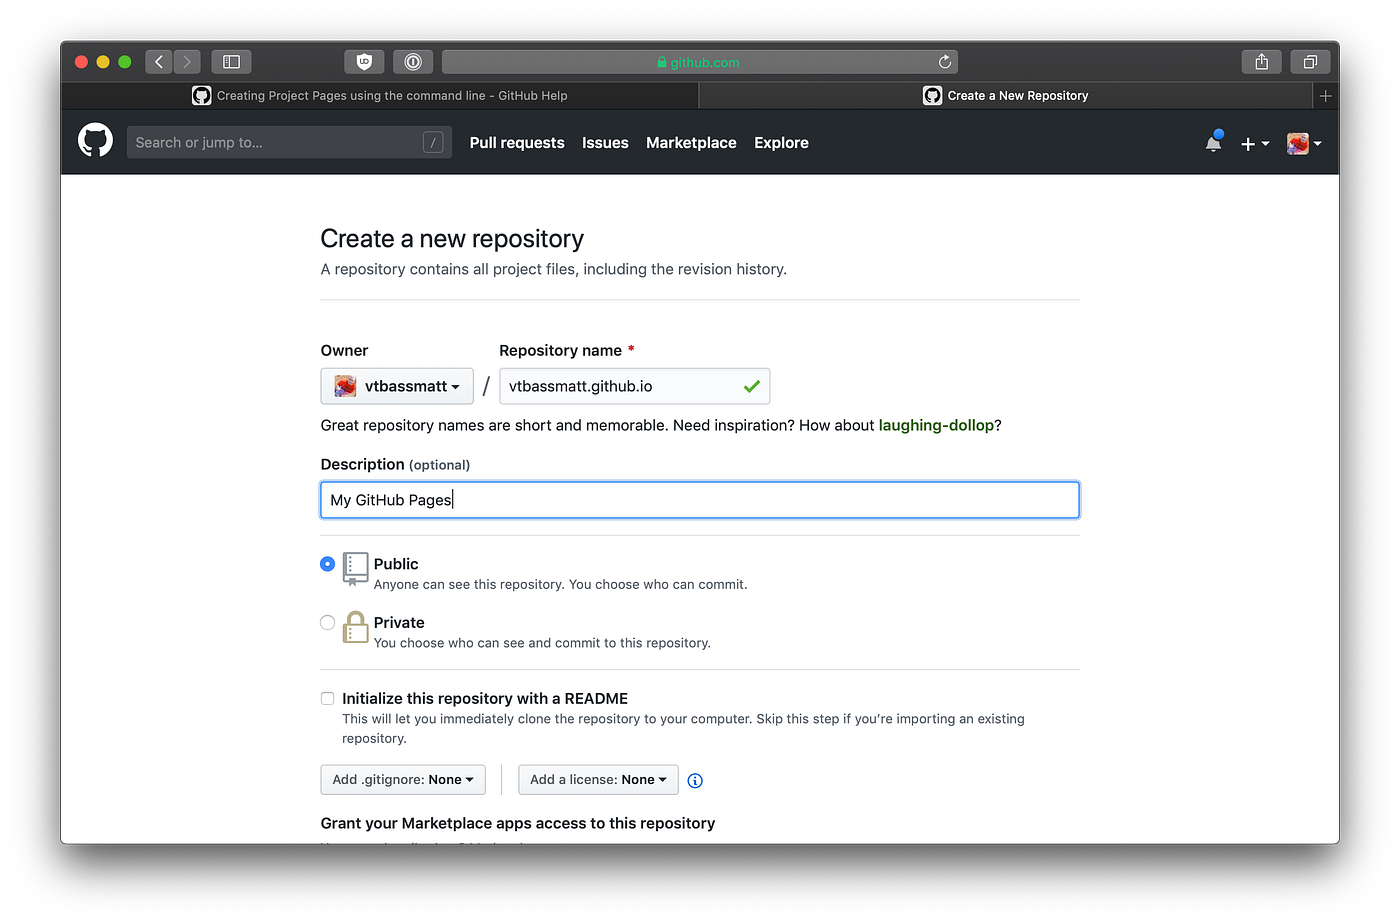Screen dimensions: 1400x924
Task: Click the github.com address bar
Action: coord(700,62)
